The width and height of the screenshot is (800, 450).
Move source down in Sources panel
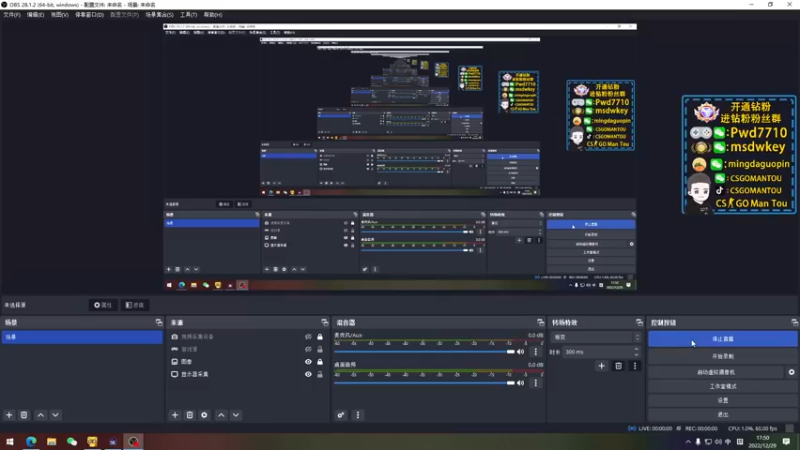pyautogui.click(x=236, y=415)
